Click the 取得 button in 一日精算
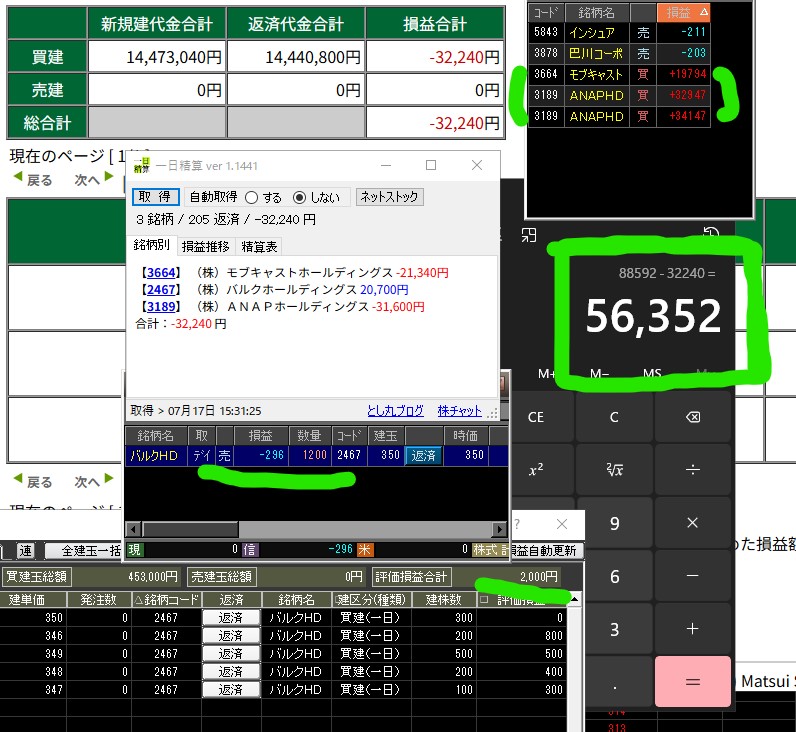The width and height of the screenshot is (796, 732). point(155,197)
